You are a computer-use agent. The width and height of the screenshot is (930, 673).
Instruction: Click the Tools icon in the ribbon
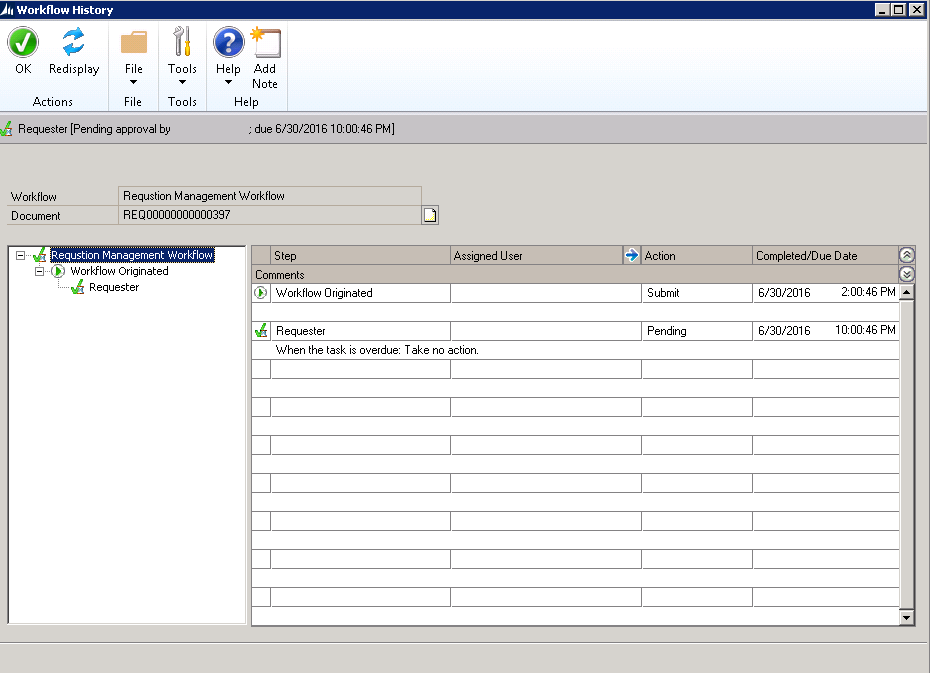182,43
